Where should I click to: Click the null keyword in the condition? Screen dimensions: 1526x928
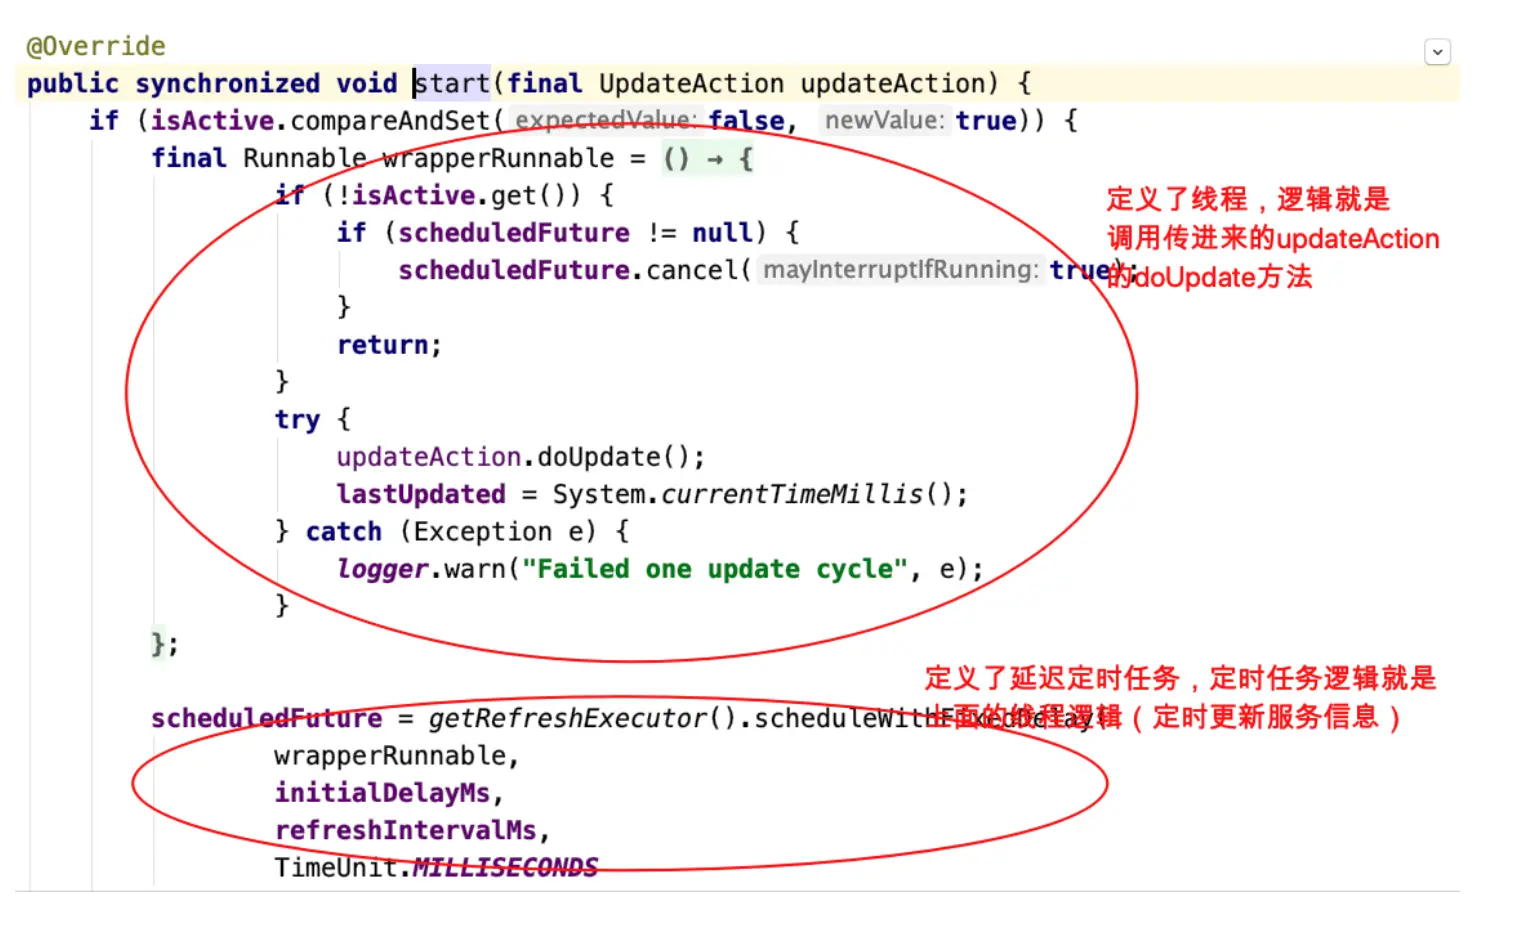[721, 233]
